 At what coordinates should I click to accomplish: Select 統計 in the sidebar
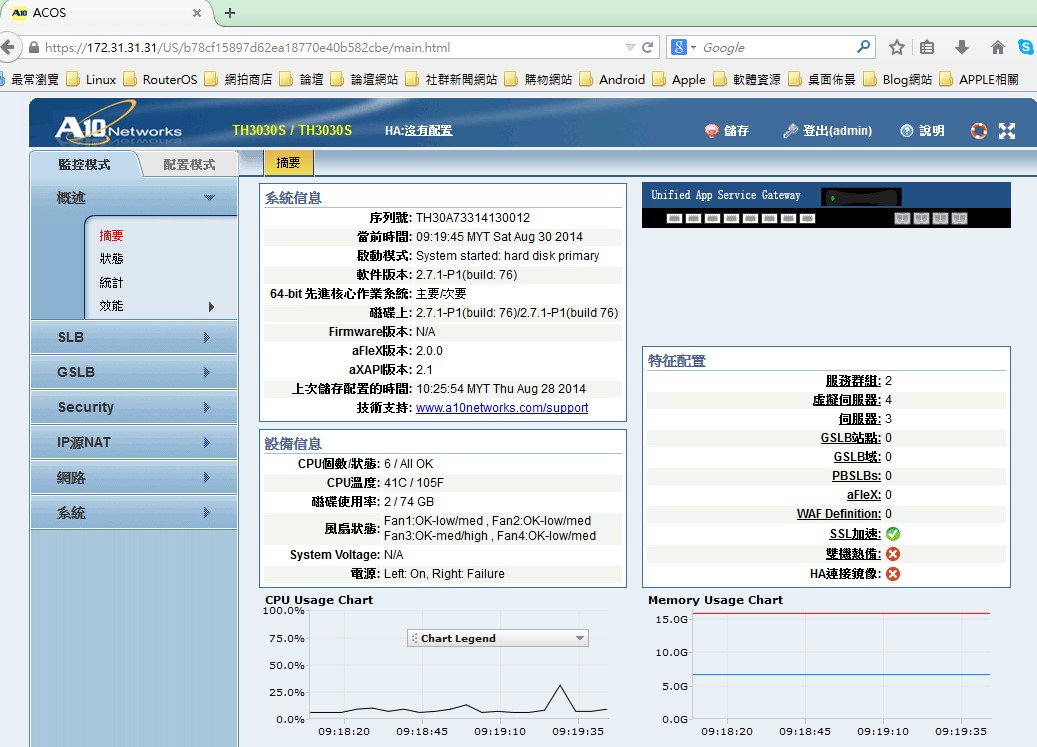tap(111, 282)
